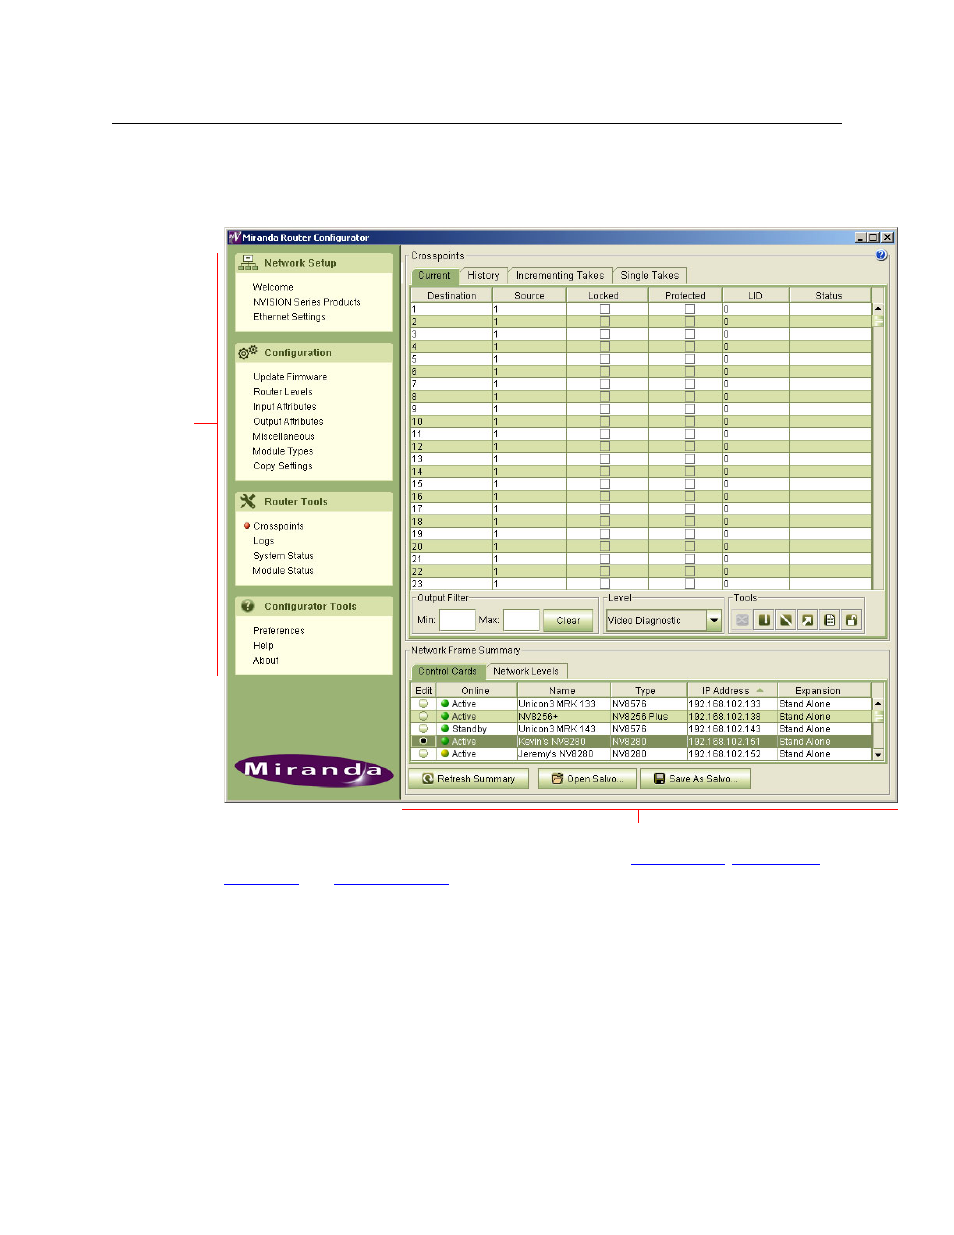
Task: Check the Locked box for destination 1
Action: (x=604, y=309)
